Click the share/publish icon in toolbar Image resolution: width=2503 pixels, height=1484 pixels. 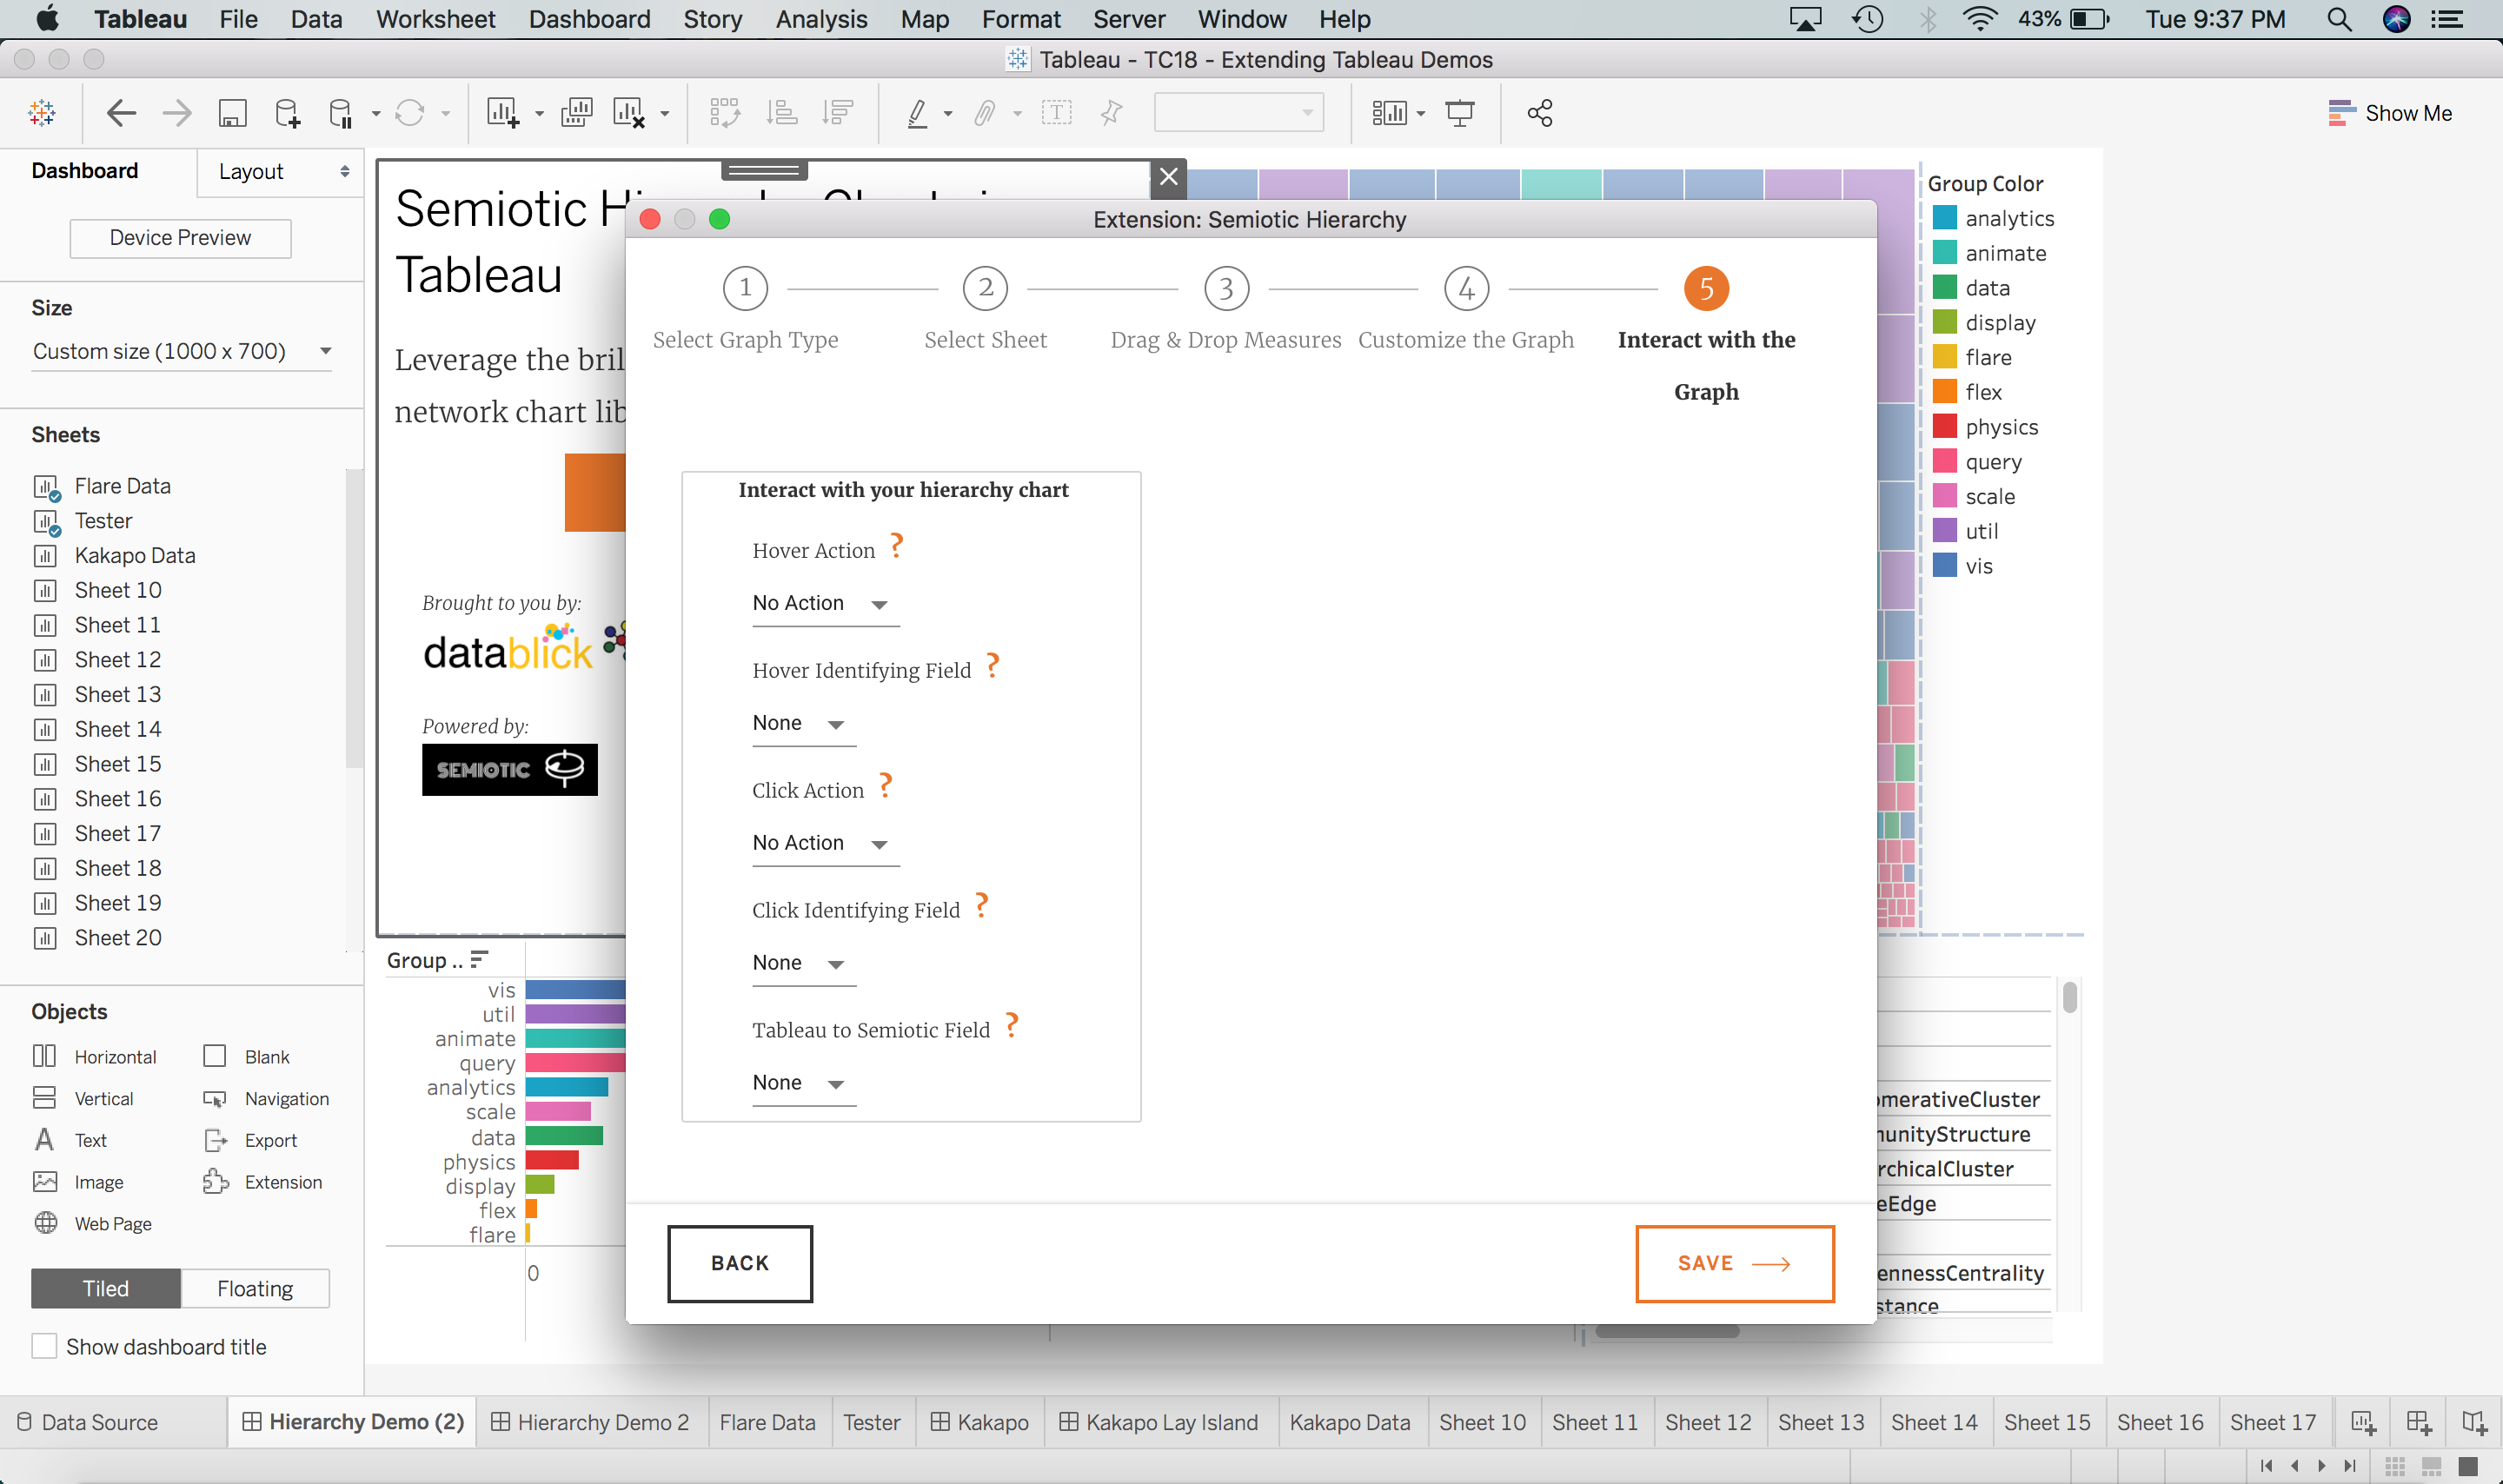point(1538,111)
